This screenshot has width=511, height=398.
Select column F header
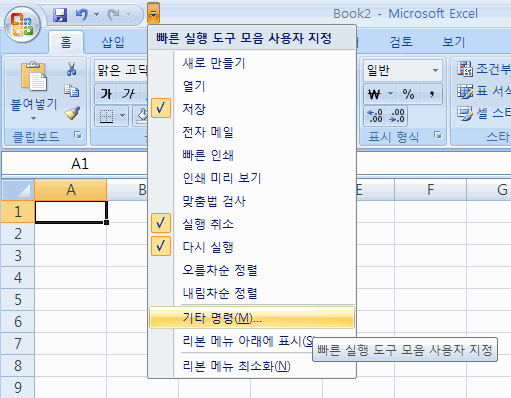430,190
